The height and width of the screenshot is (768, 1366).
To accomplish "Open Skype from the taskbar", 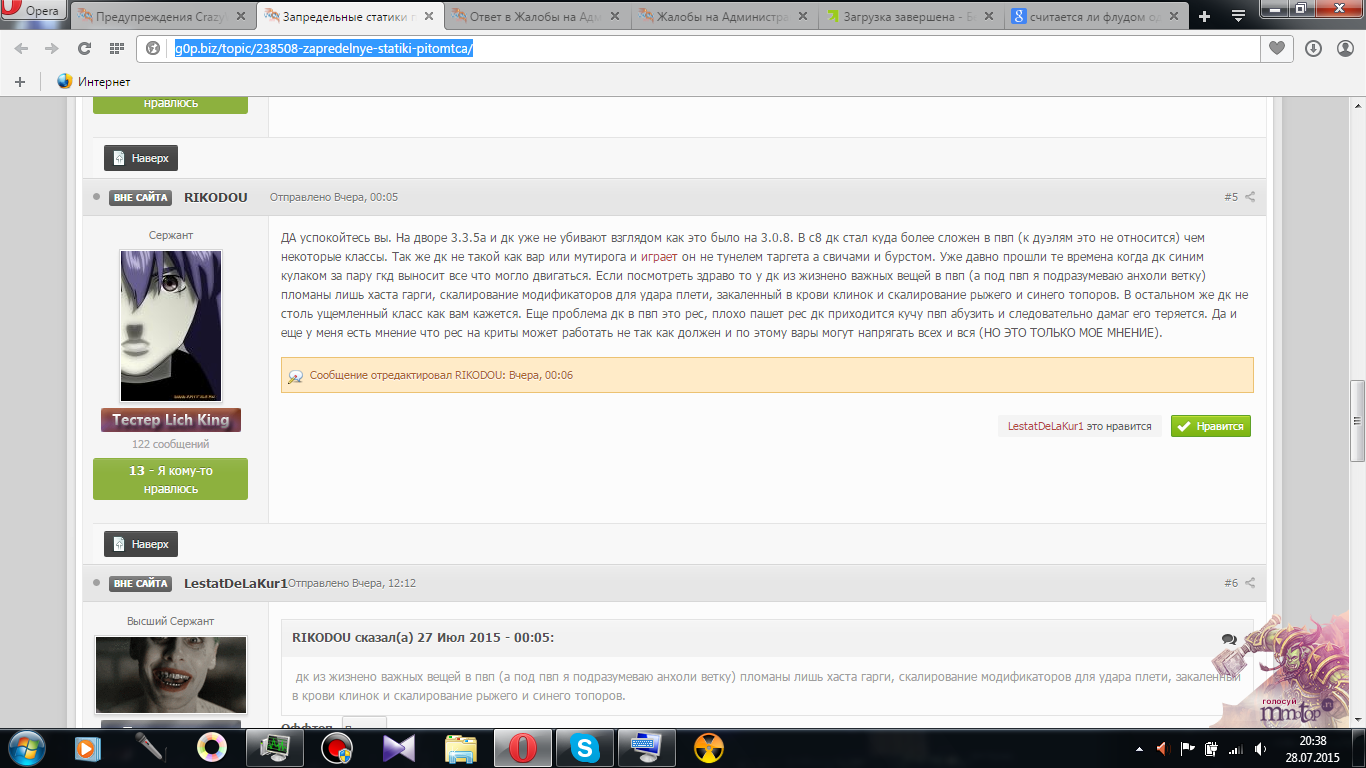I will tap(583, 746).
